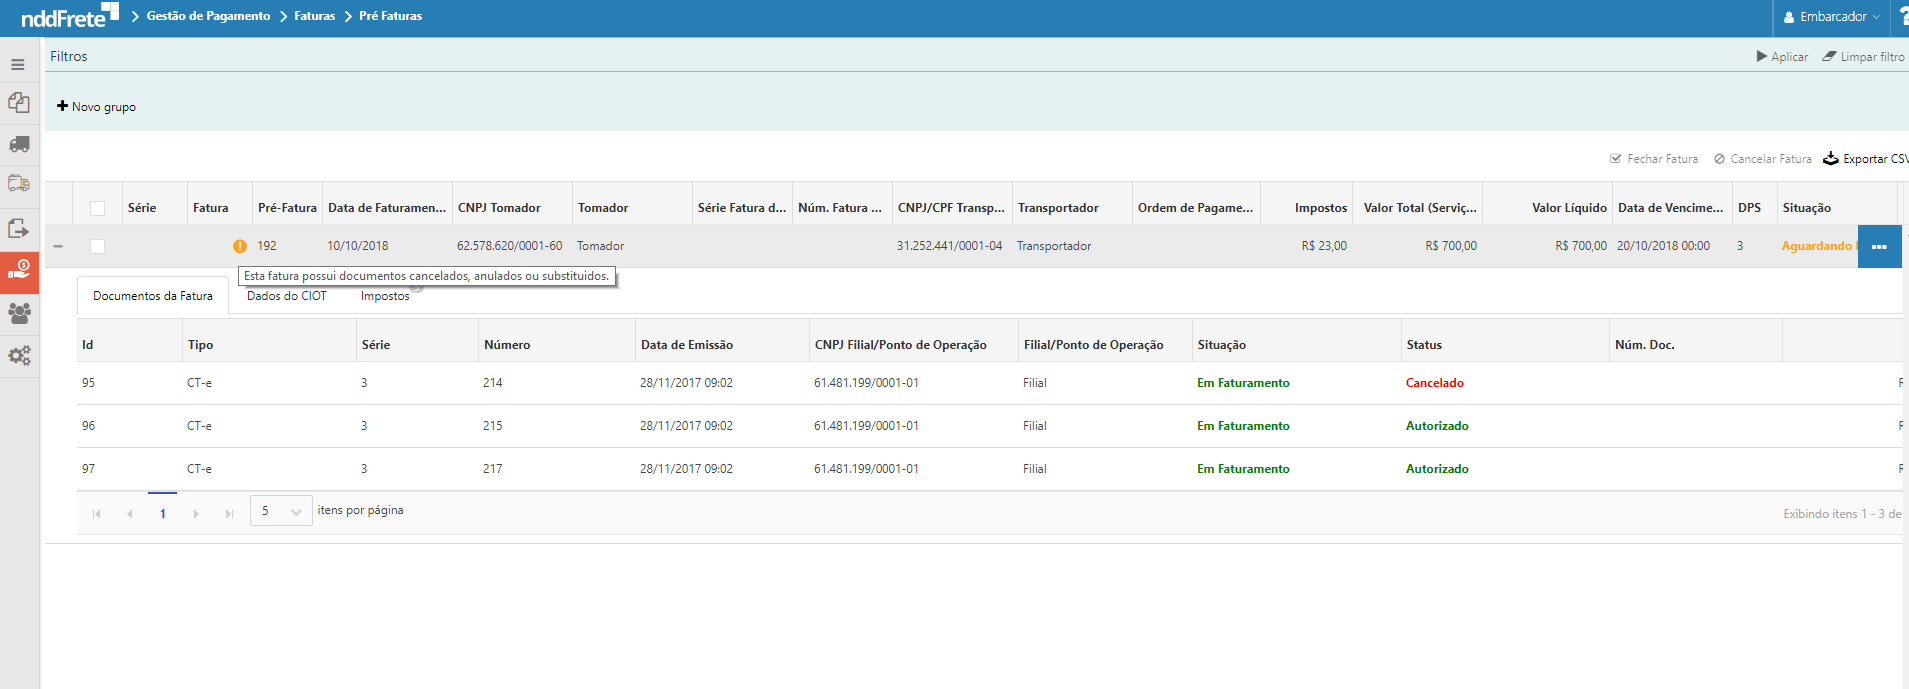
Task: Open the users group sidebar icon
Action: point(19,313)
